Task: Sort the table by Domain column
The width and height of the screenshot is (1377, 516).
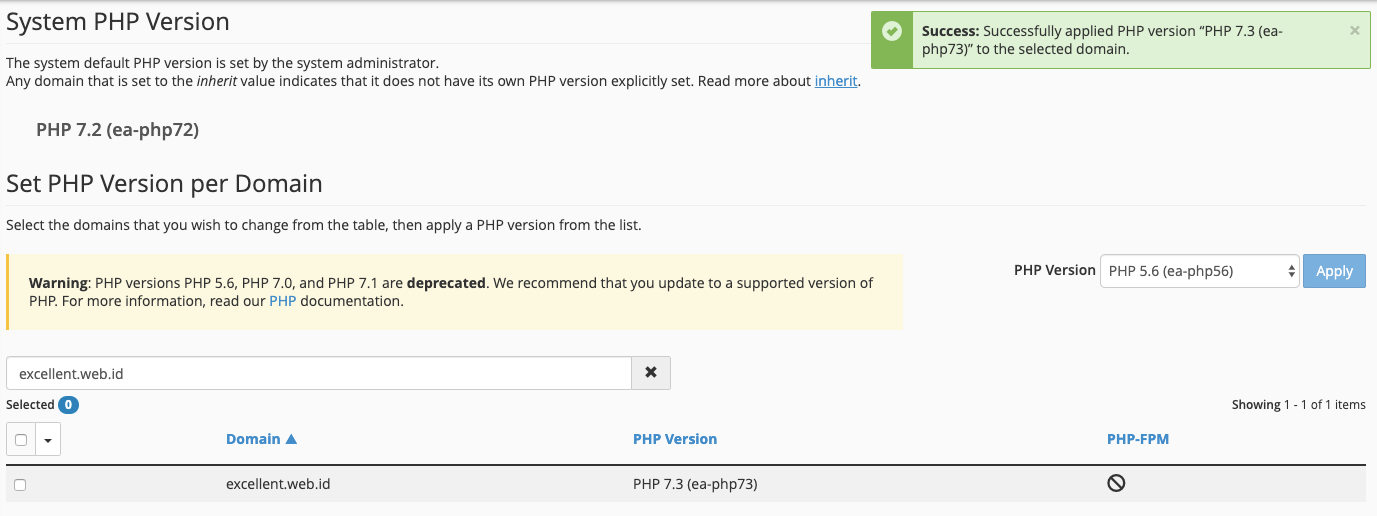Action: (253, 439)
